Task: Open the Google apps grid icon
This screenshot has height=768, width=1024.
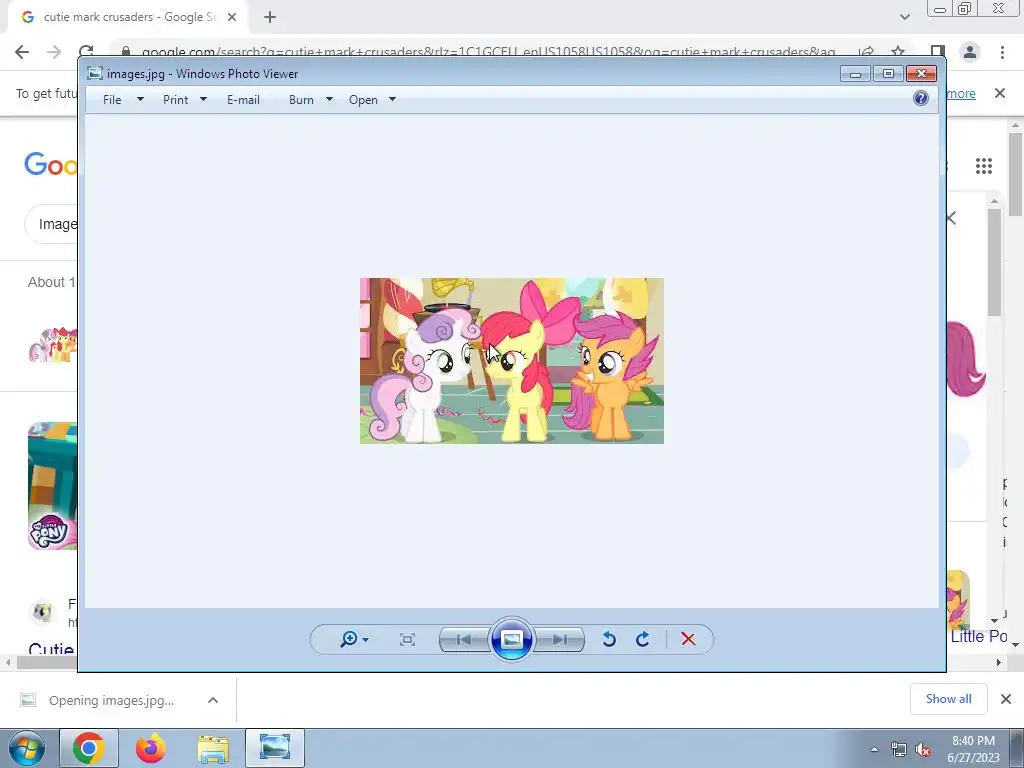Action: tap(984, 166)
